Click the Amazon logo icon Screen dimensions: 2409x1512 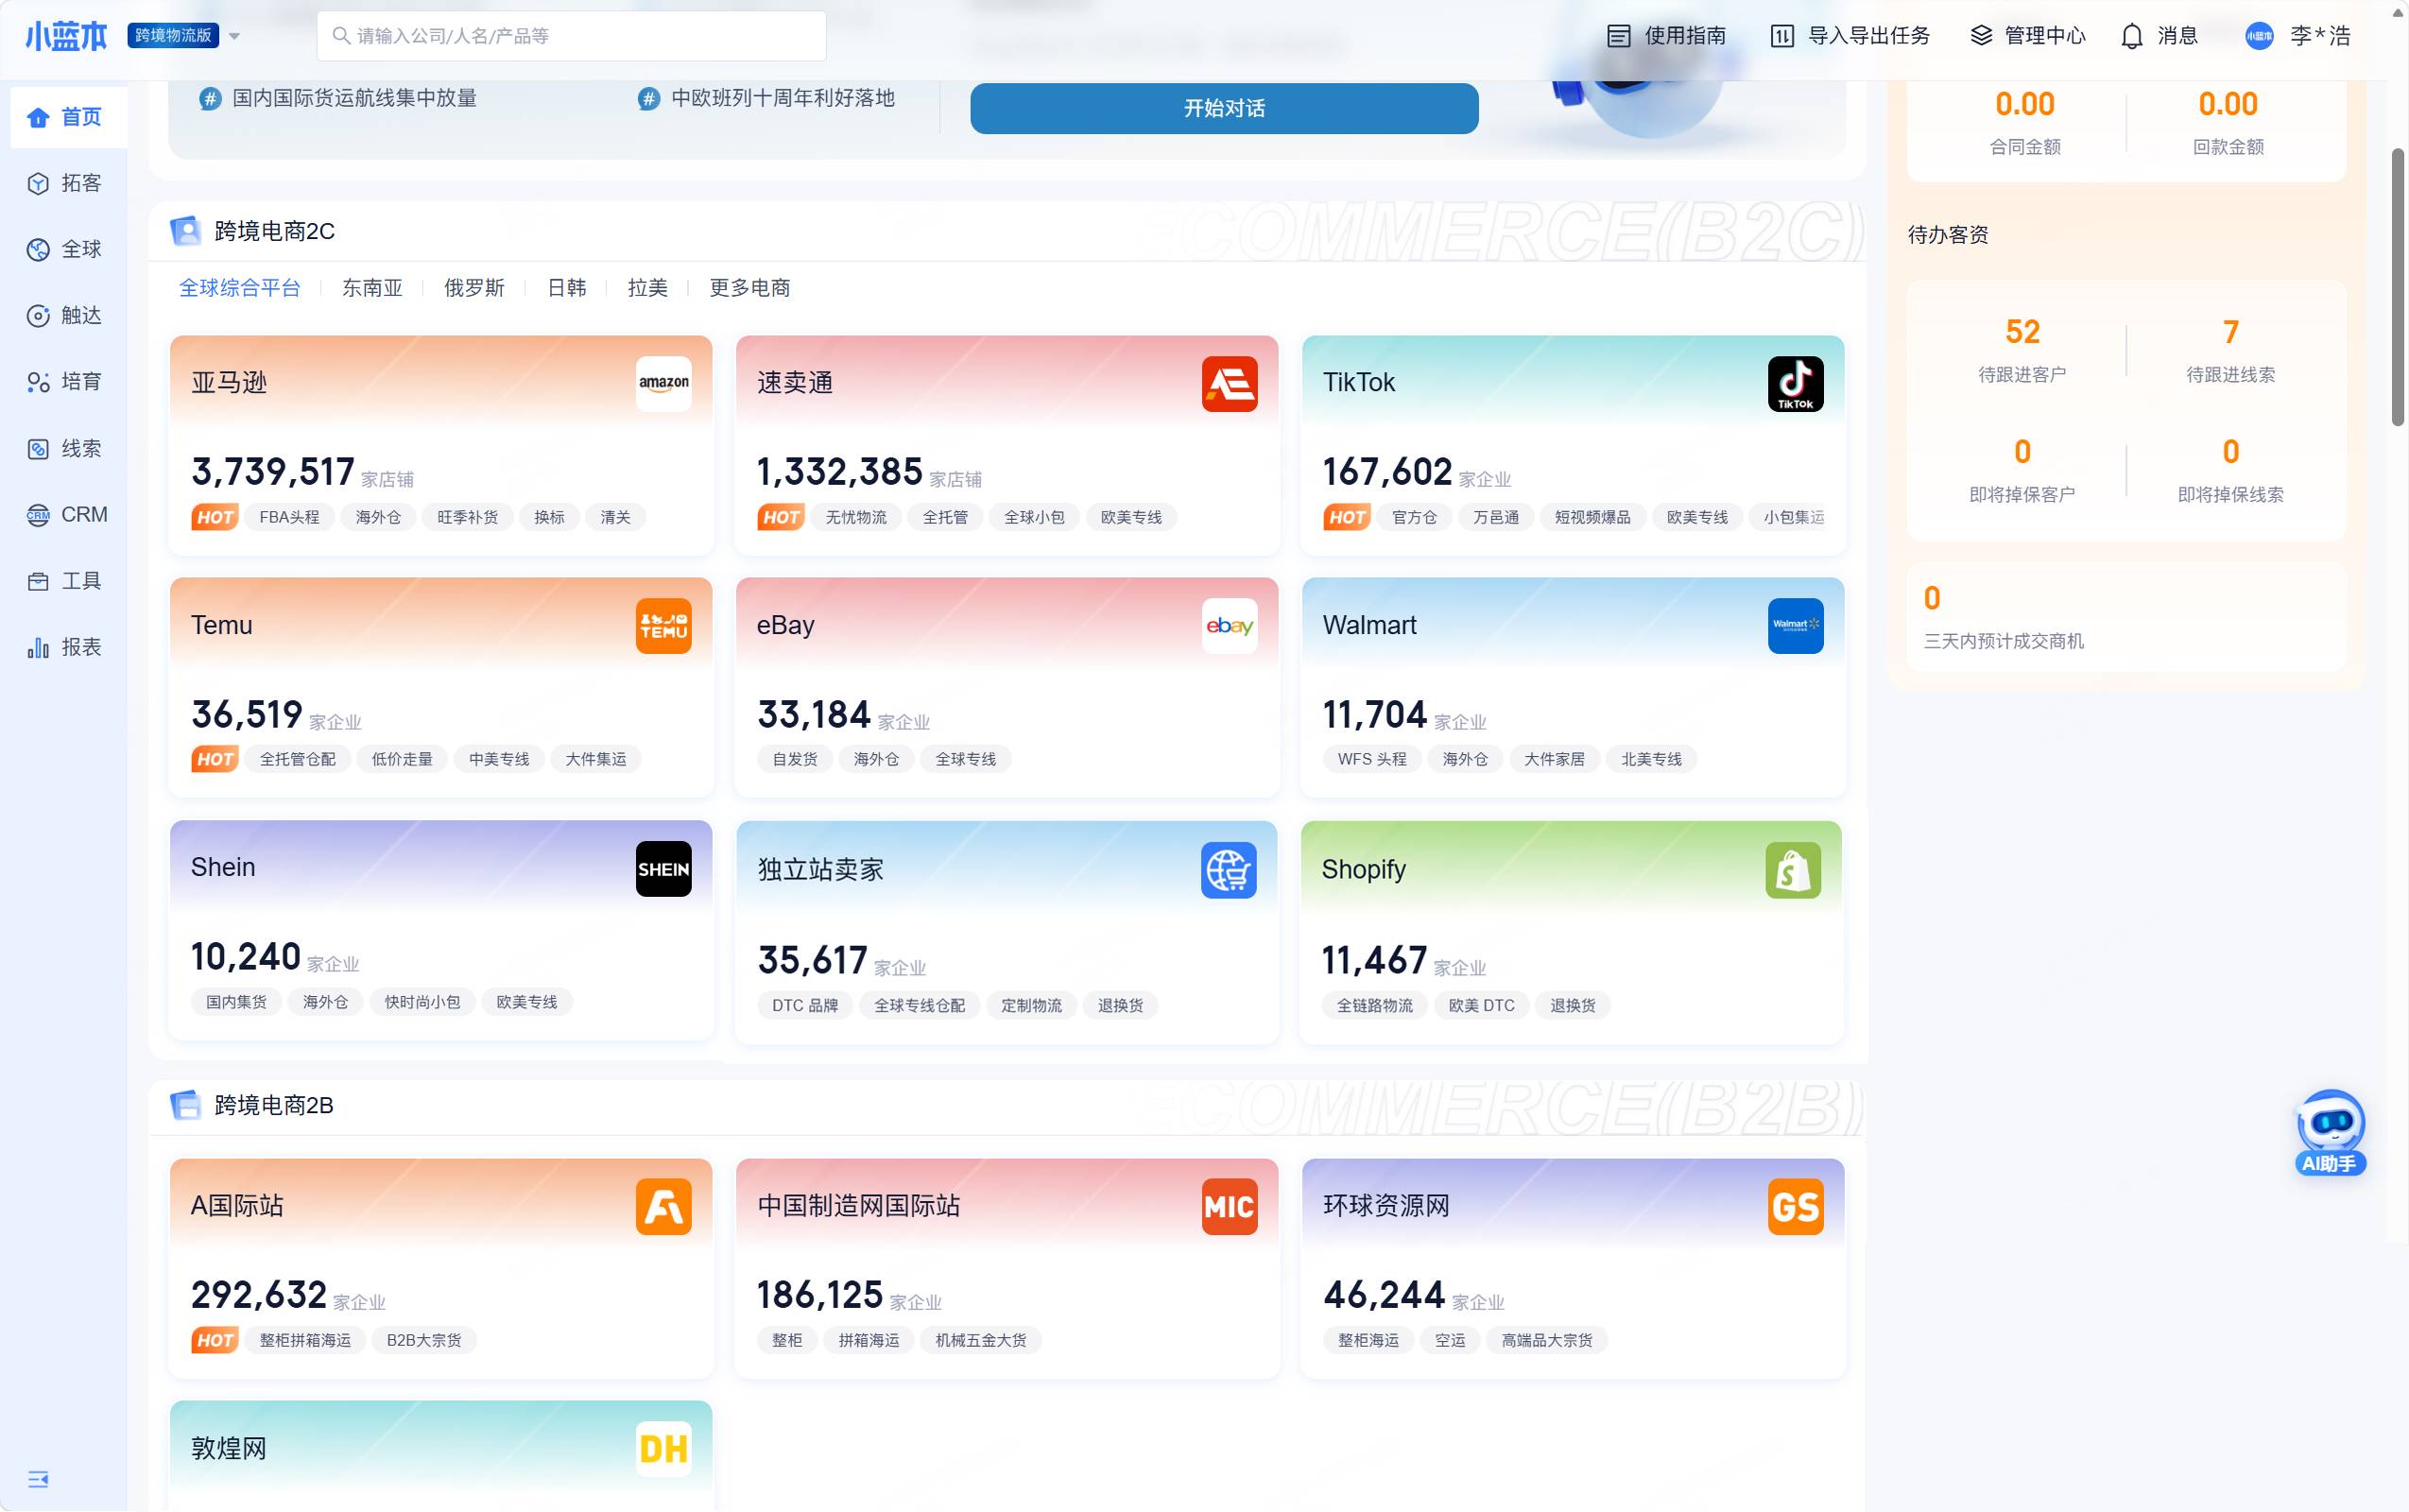[x=663, y=383]
